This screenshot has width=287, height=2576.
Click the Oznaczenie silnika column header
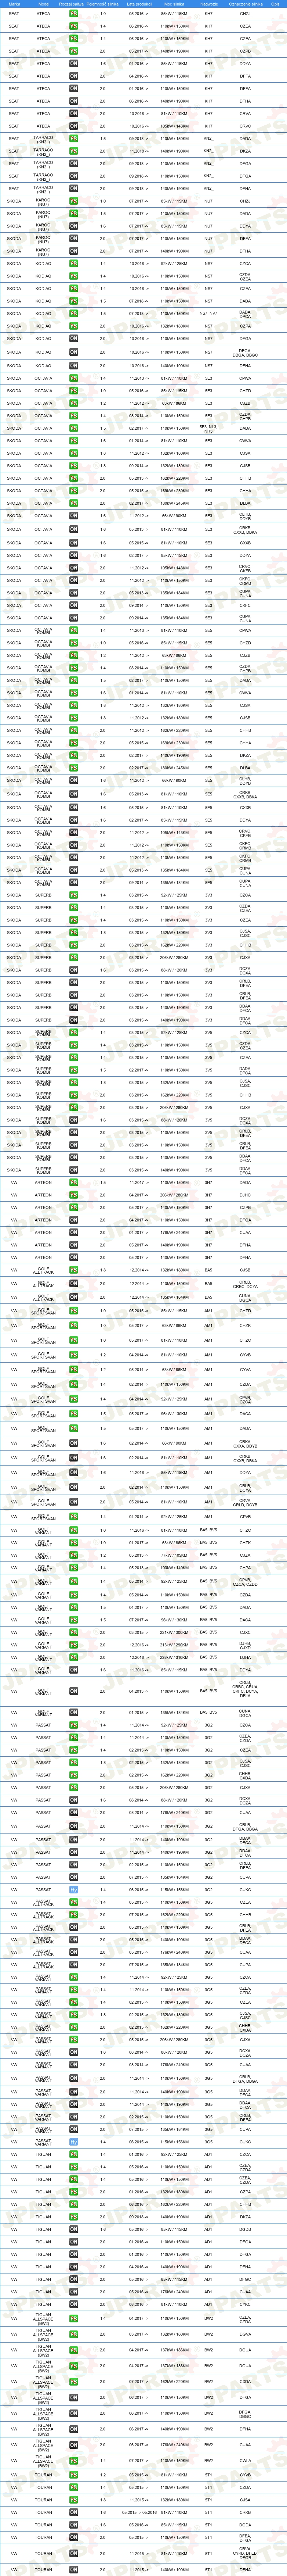(245, 4)
